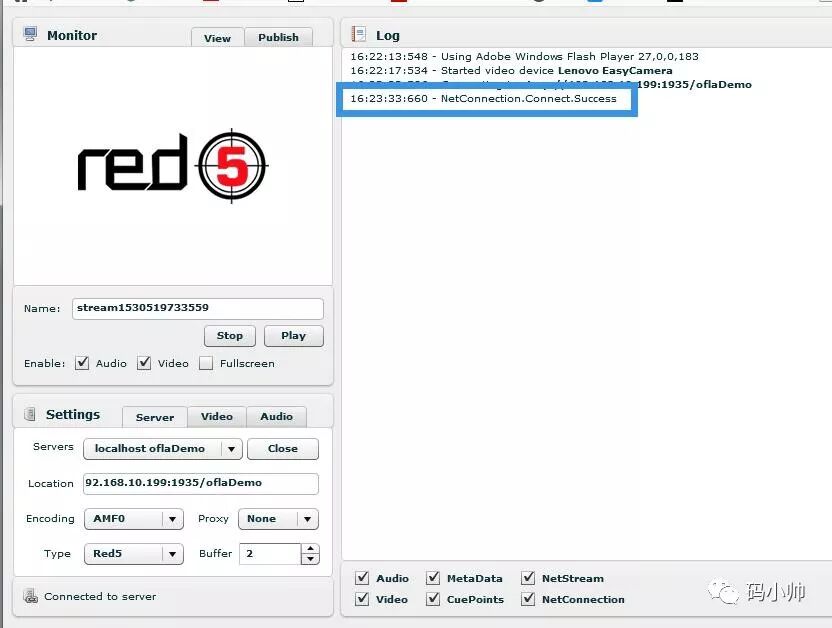The image size is (832, 628).
Task: Open the Encoding AMF0 dropdown
Action: tap(134, 519)
